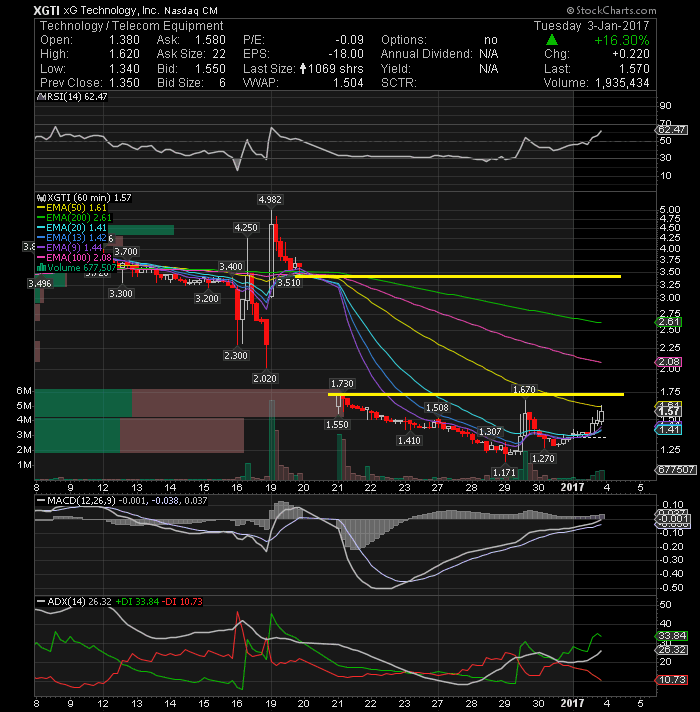Click the 4.250 price label

[246, 228]
